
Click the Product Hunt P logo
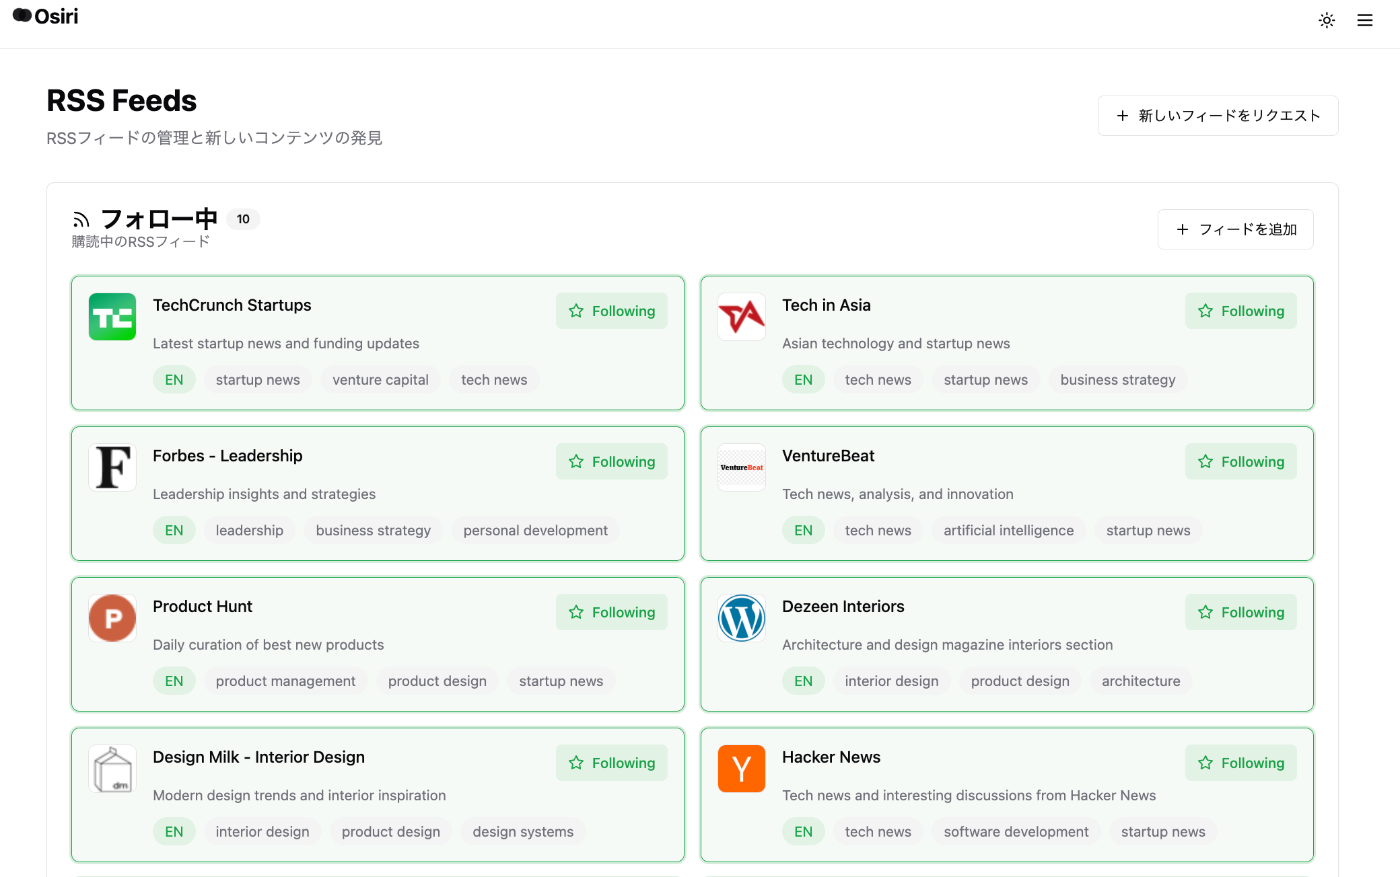[112, 618]
